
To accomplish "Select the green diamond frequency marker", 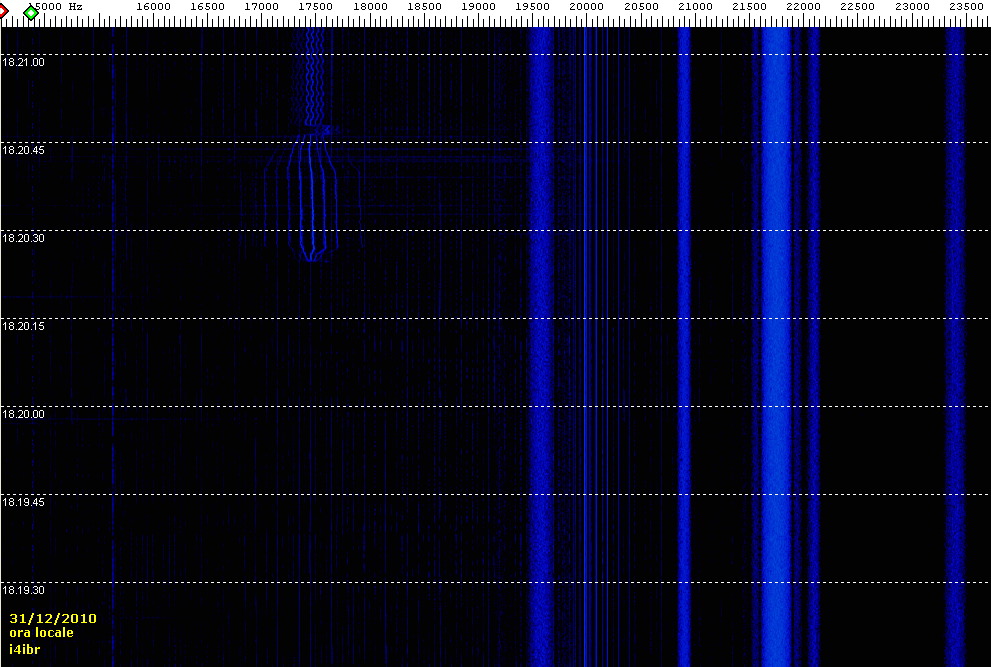I will [31, 13].
